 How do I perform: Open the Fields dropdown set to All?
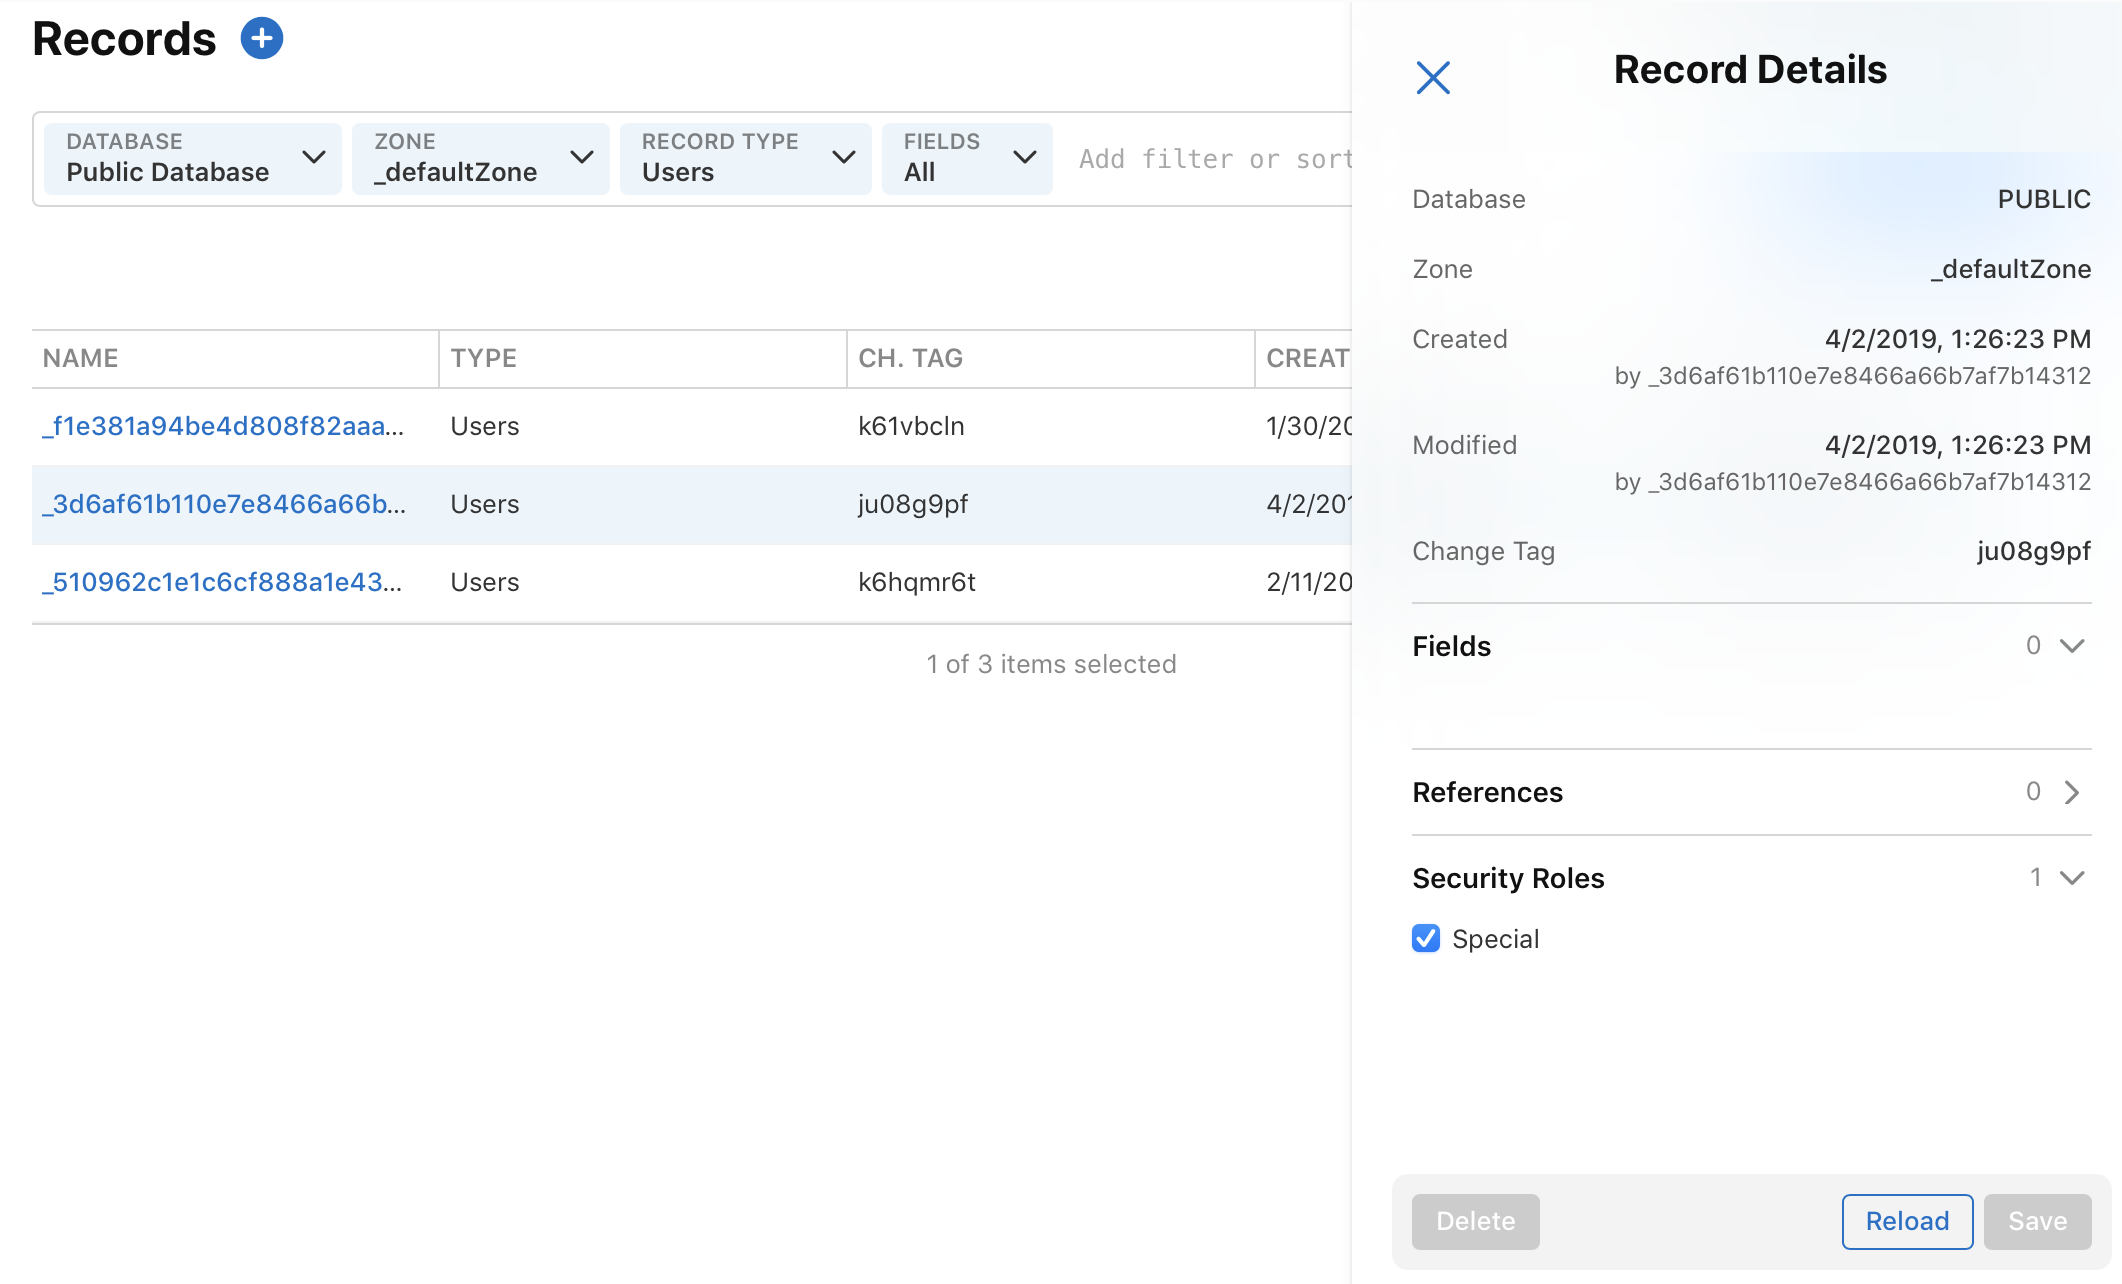[967, 158]
